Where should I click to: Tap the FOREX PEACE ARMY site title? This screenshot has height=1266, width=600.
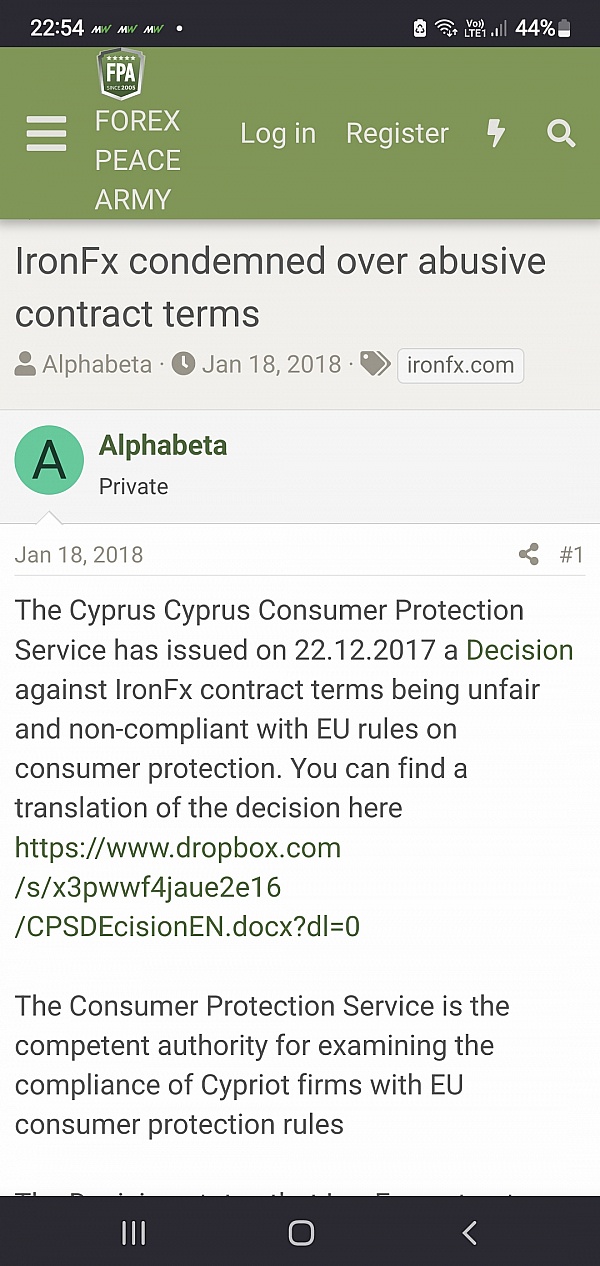coord(138,160)
